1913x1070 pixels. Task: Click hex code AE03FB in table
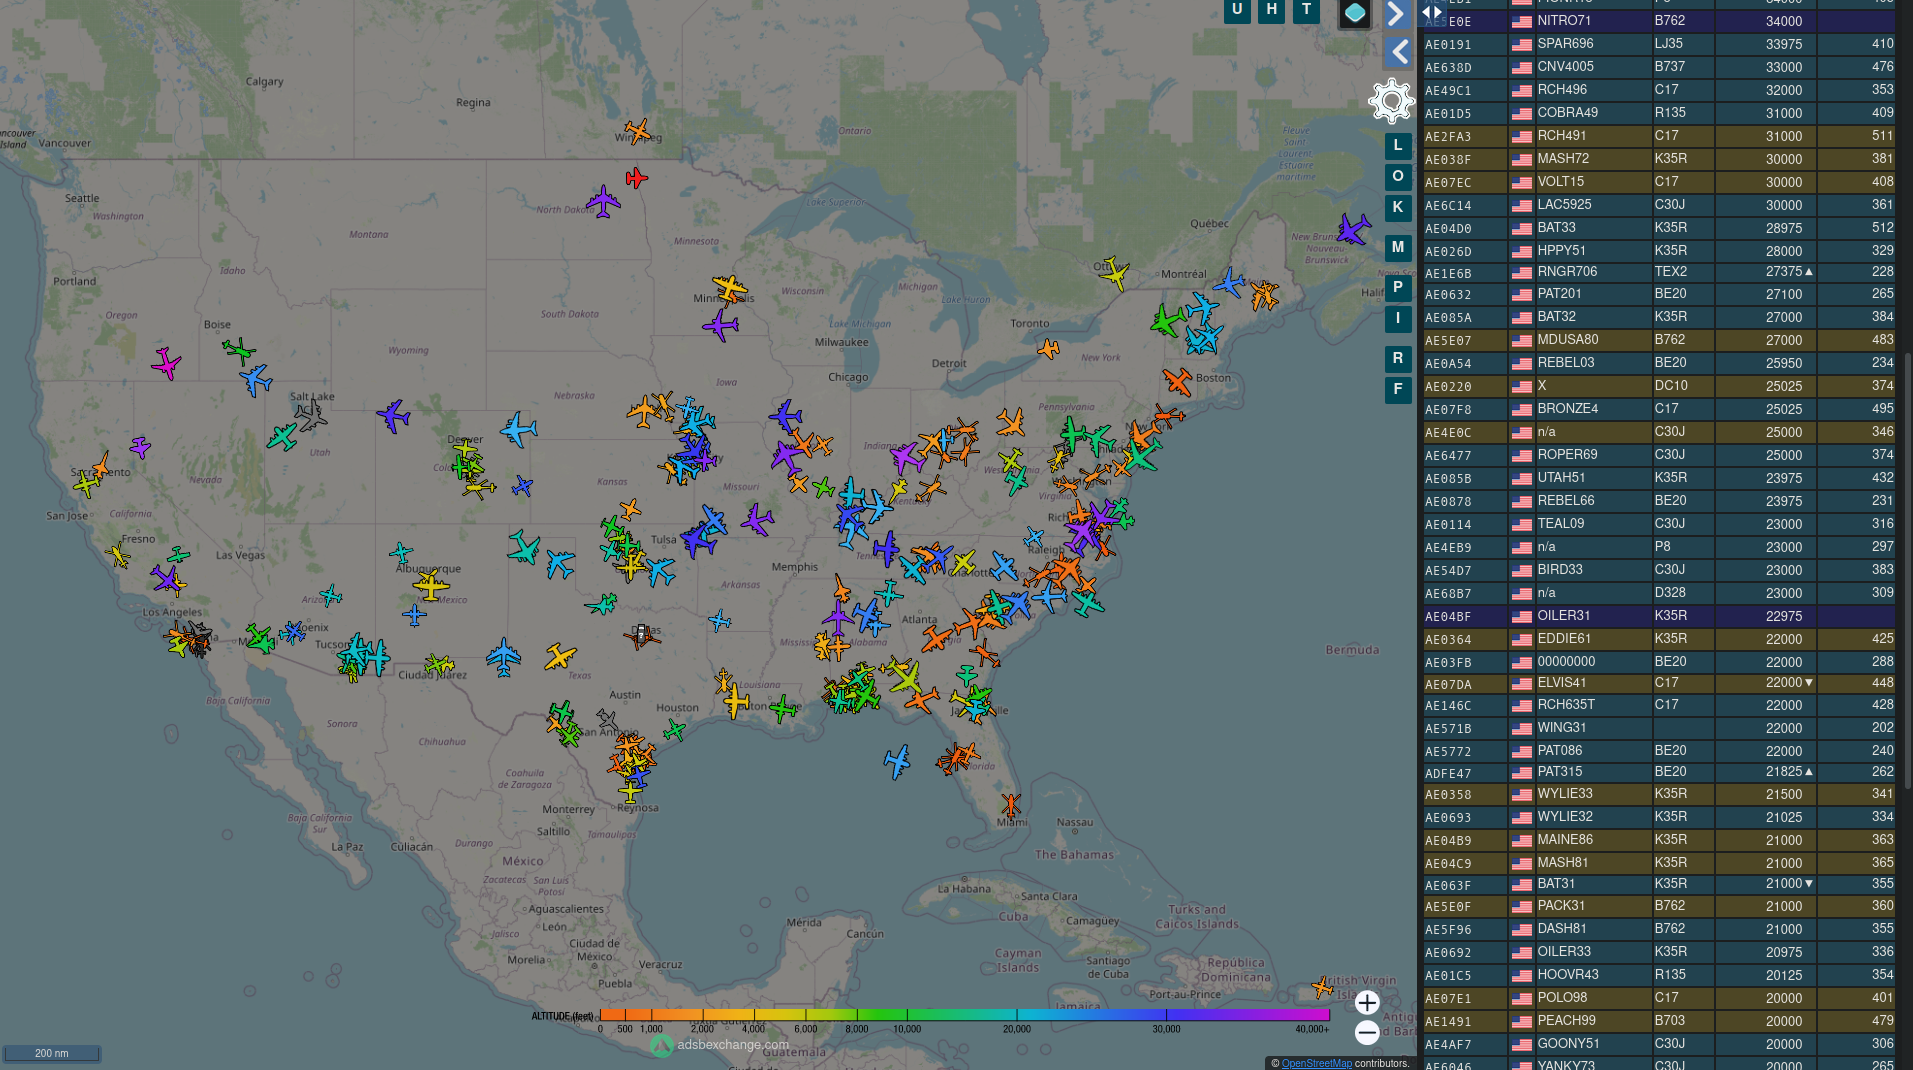click(1448, 663)
